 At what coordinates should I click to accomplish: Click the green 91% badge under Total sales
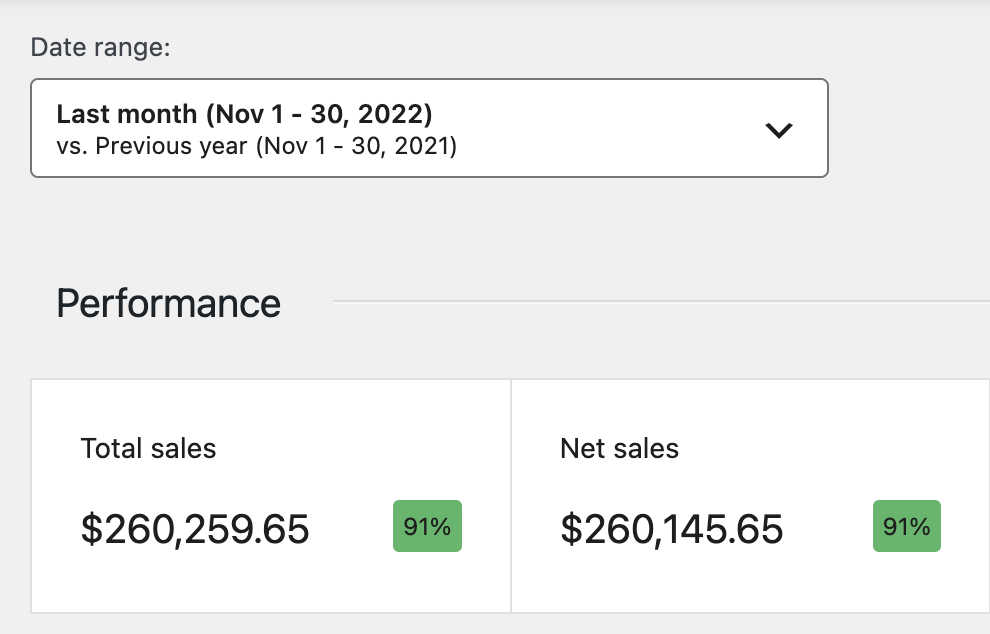(x=427, y=526)
